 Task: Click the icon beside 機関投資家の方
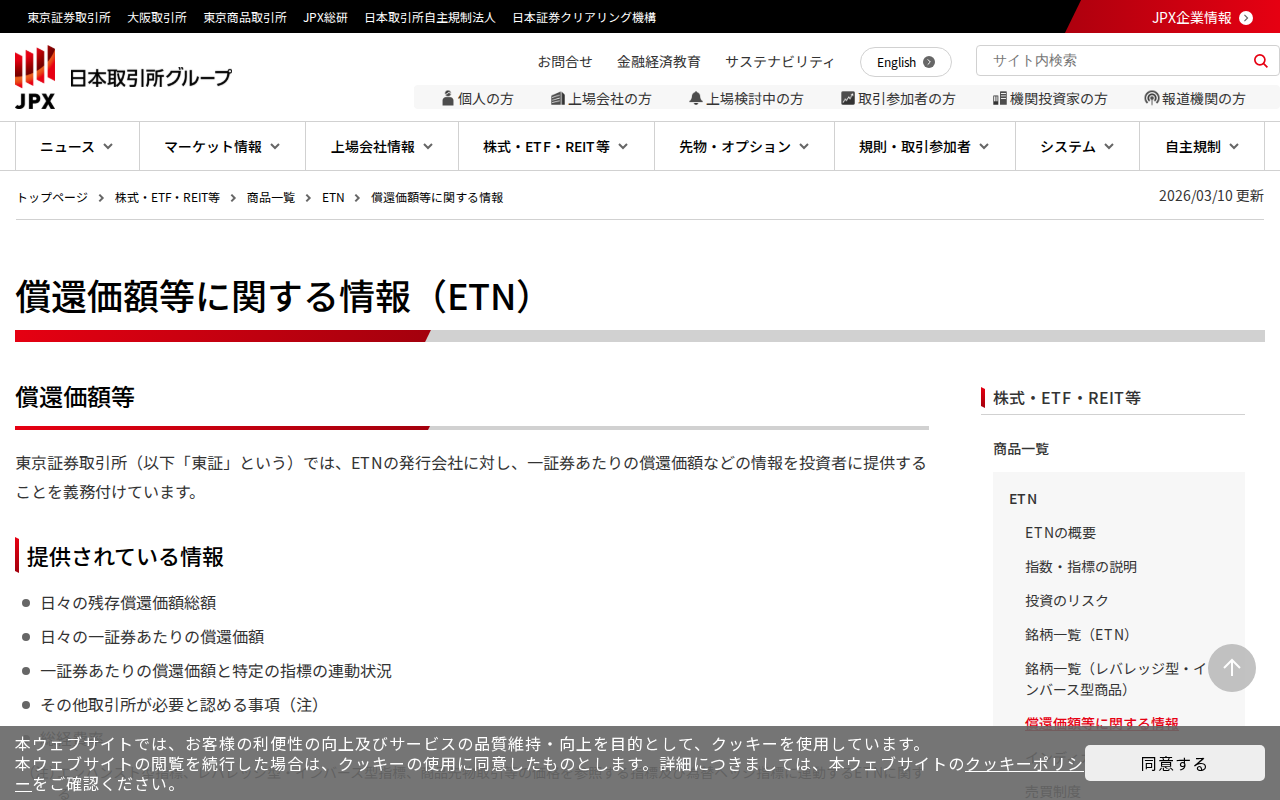click(1000, 98)
